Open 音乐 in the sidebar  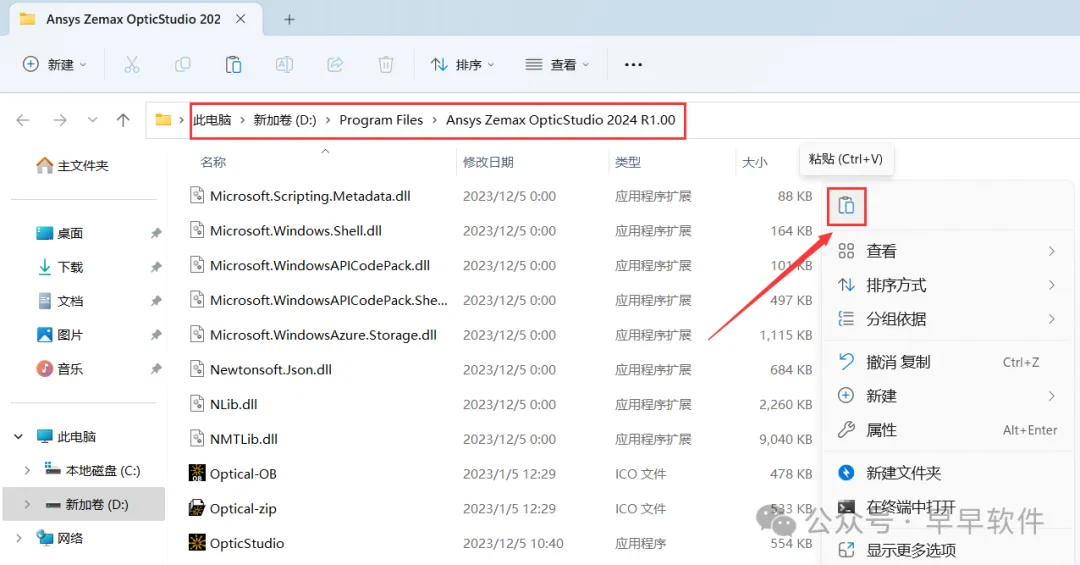pos(59,369)
